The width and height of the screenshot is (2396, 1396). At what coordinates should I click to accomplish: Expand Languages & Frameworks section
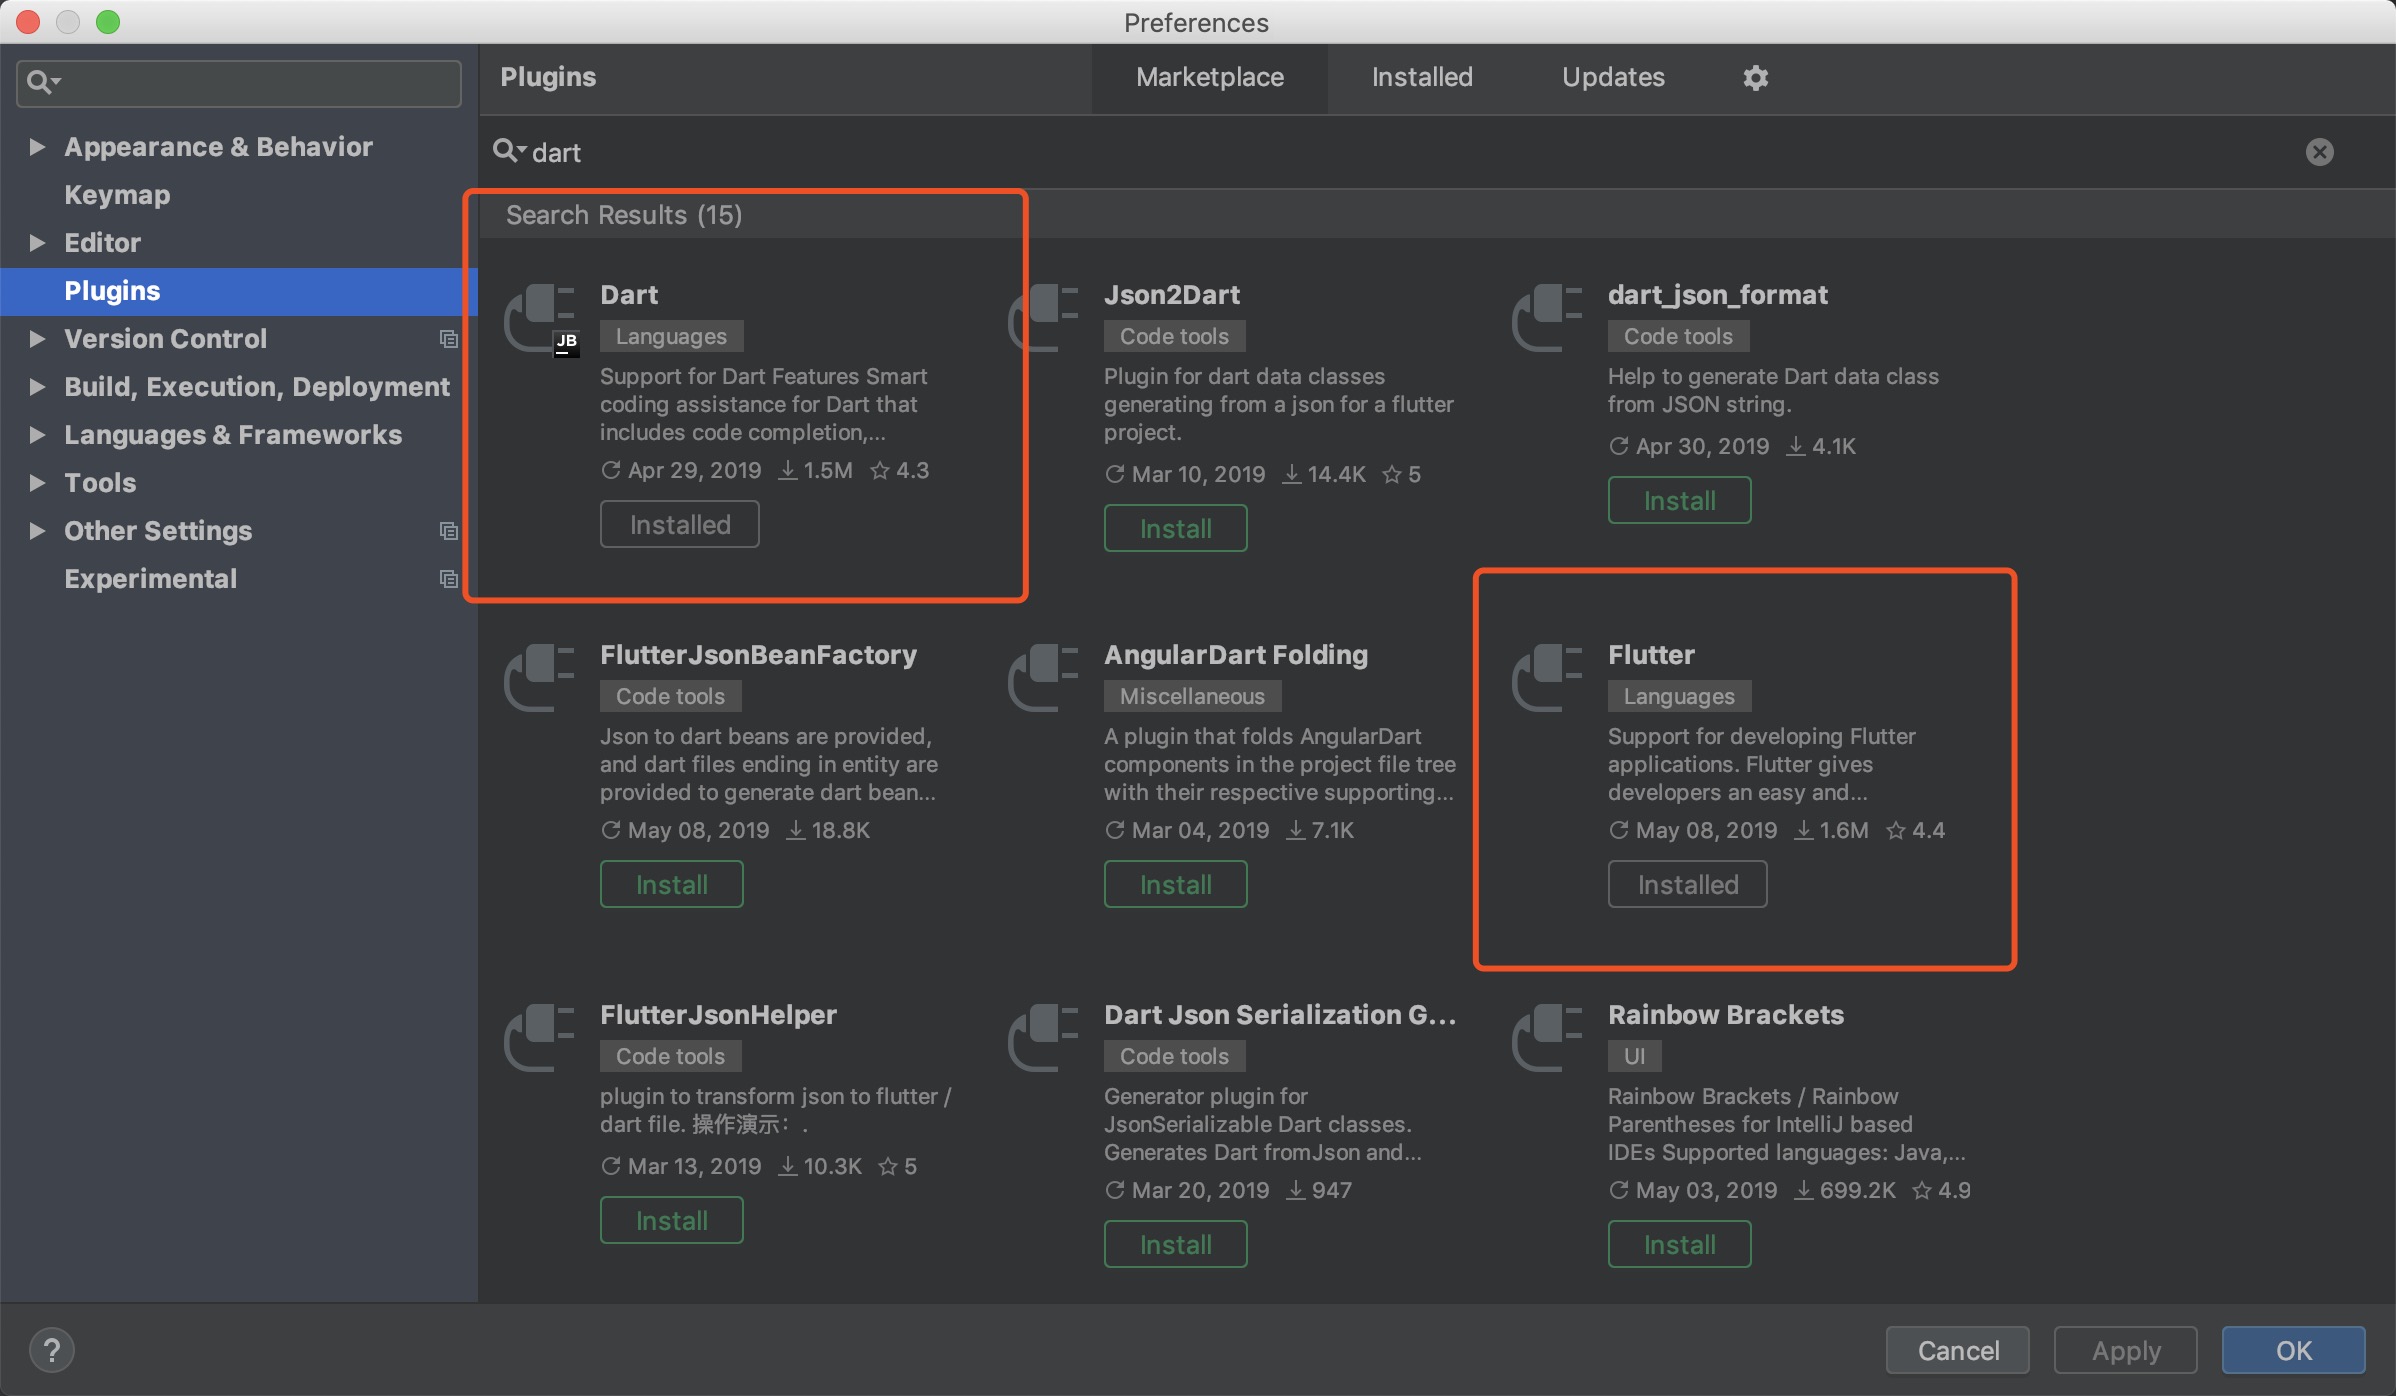[37, 435]
